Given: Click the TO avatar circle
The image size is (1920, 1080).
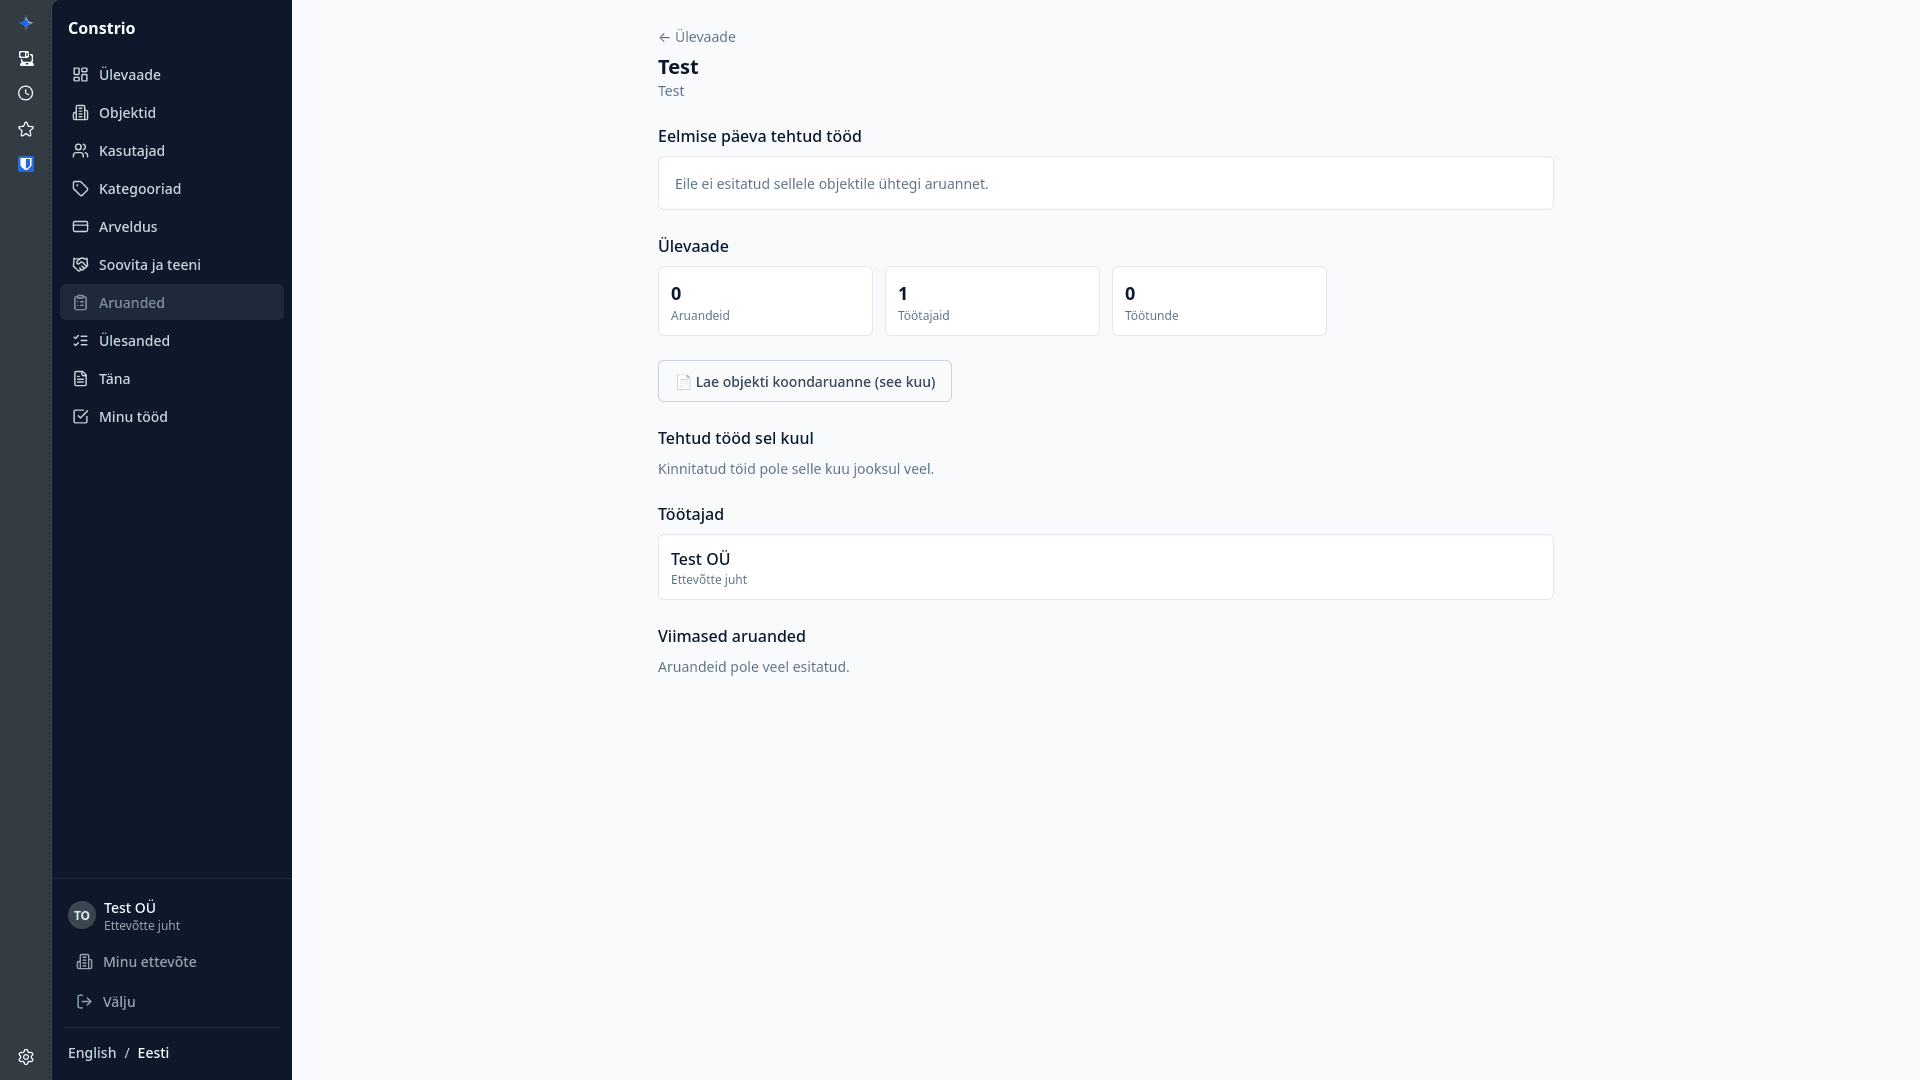Looking at the screenshot, I should (82, 915).
